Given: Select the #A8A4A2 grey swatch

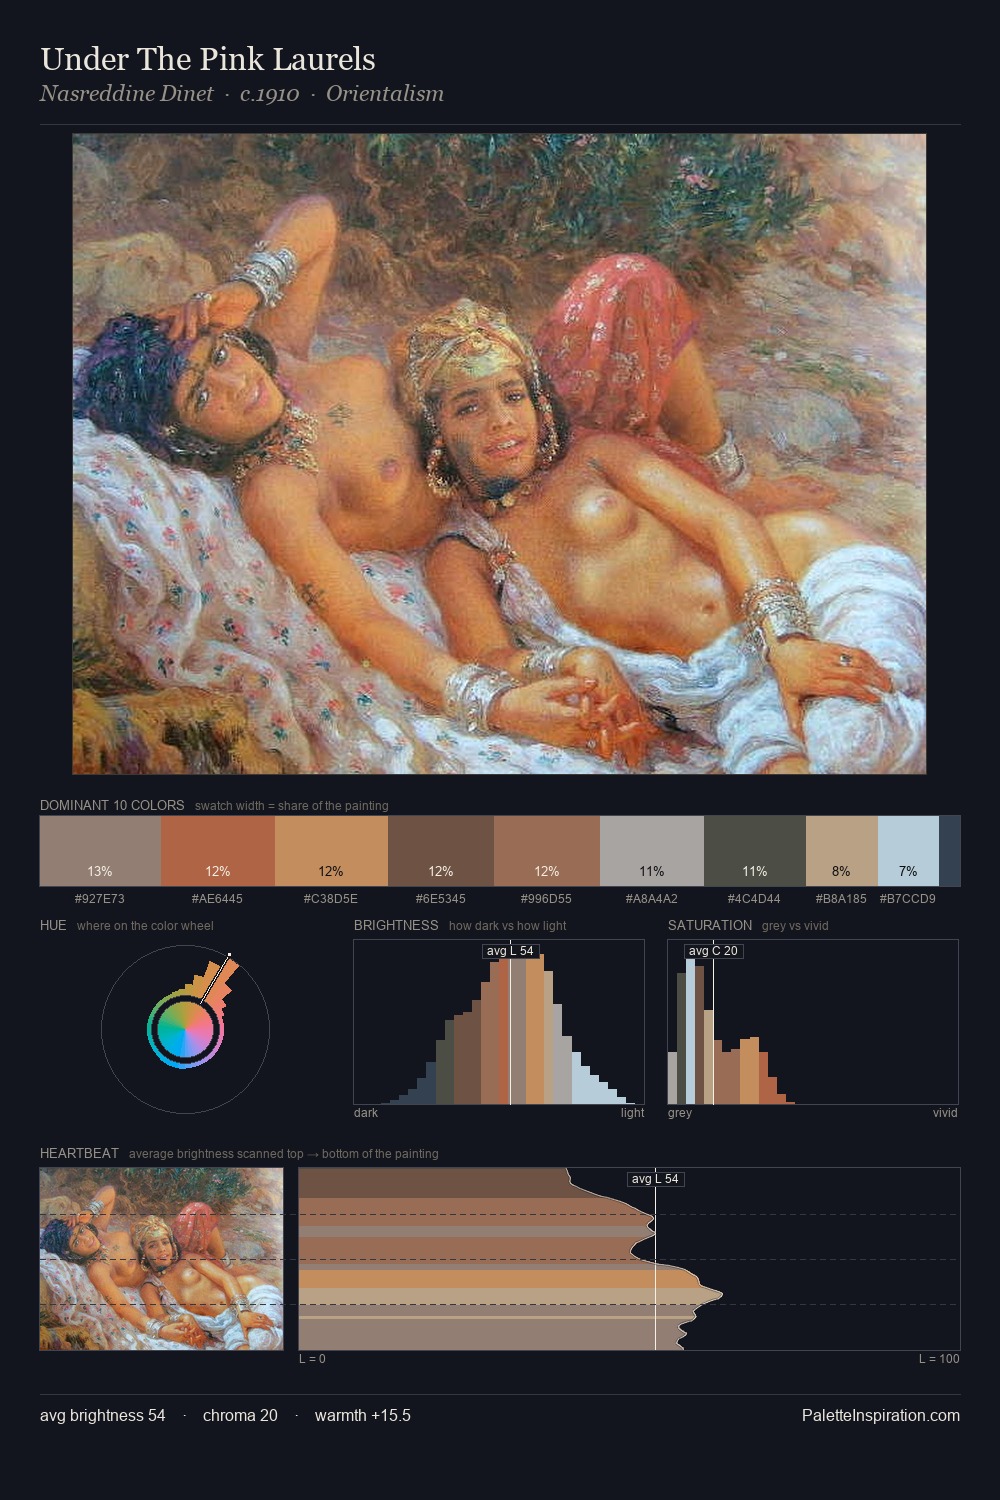Looking at the screenshot, I should pyautogui.click(x=652, y=851).
